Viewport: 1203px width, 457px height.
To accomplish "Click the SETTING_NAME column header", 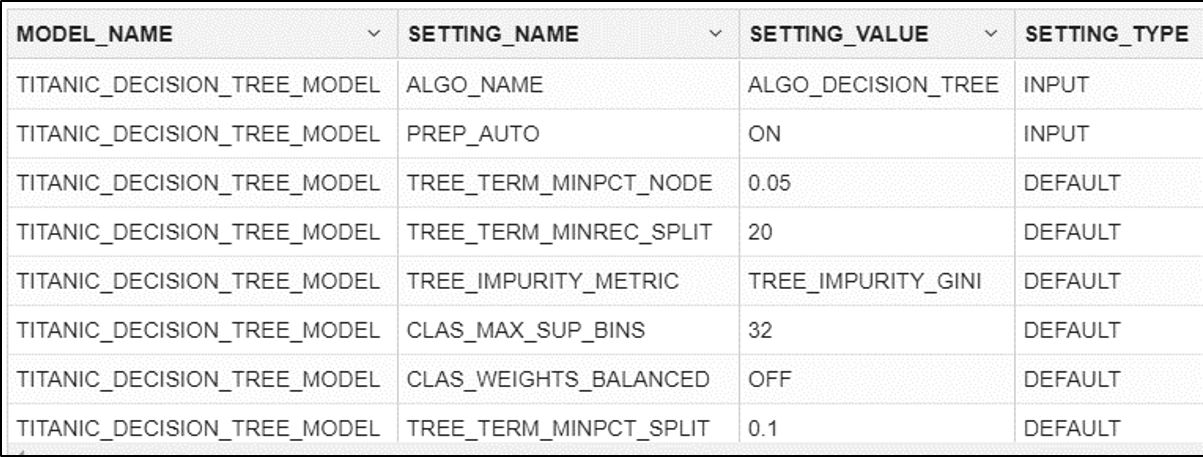I will [x=492, y=35].
